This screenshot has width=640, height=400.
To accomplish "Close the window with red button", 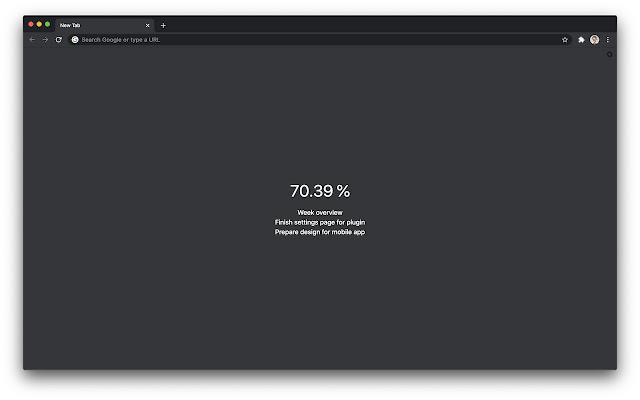I will click(x=31, y=24).
